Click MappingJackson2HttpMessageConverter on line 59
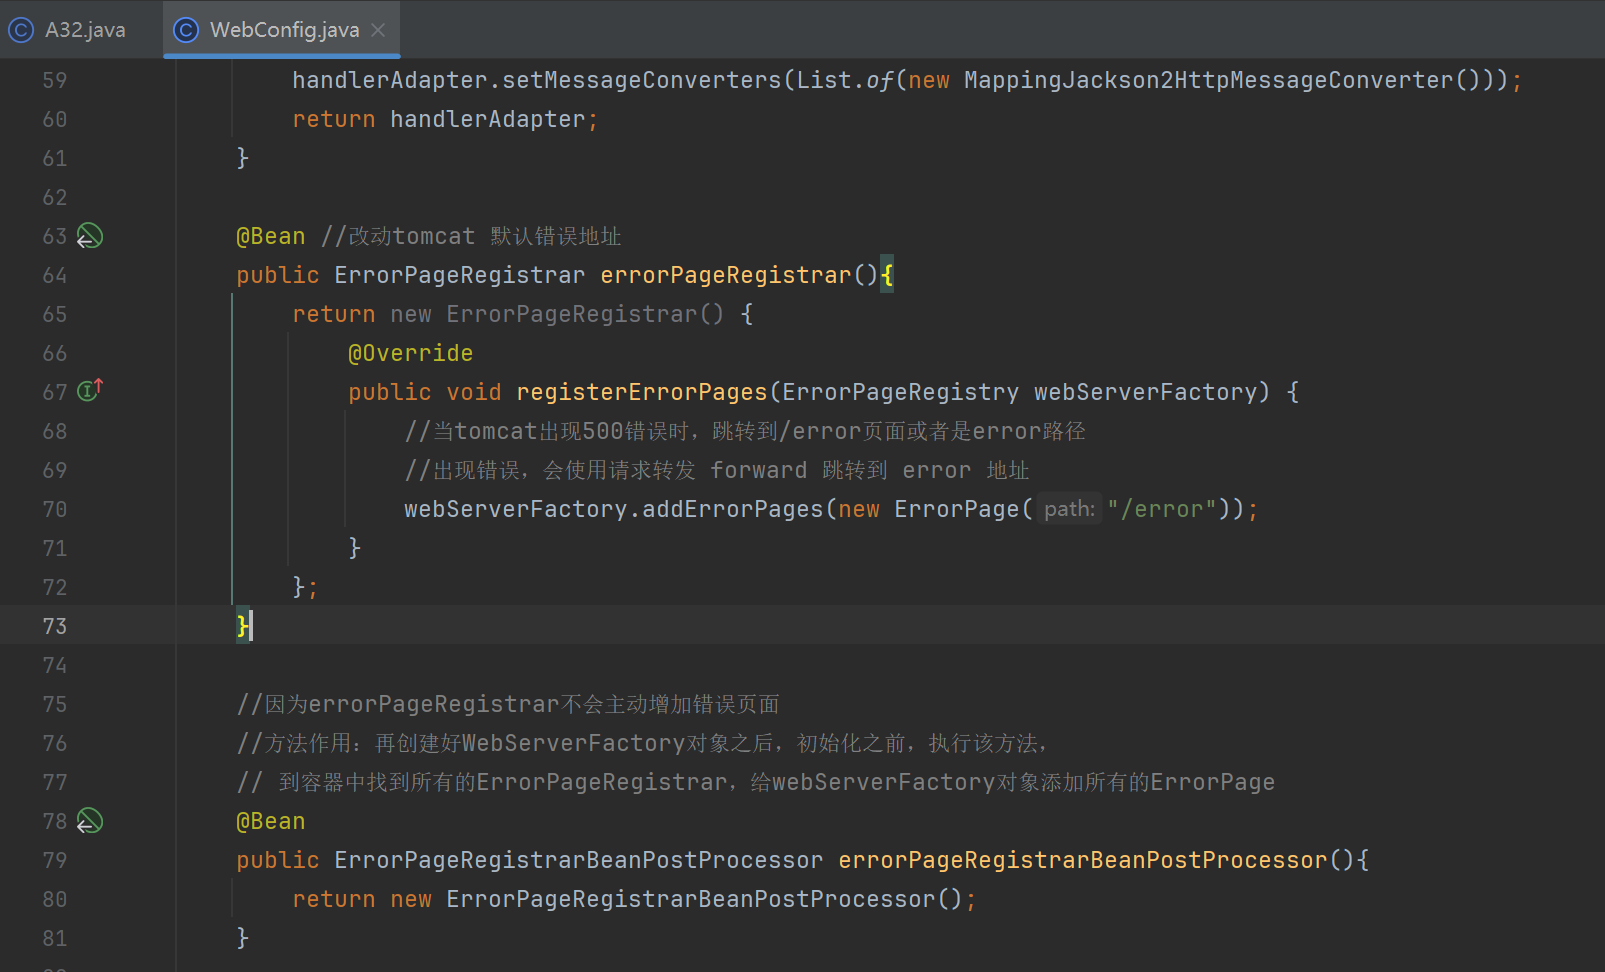This screenshot has height=972, width=1605. pyautogui.click(x=1208, y=80)
